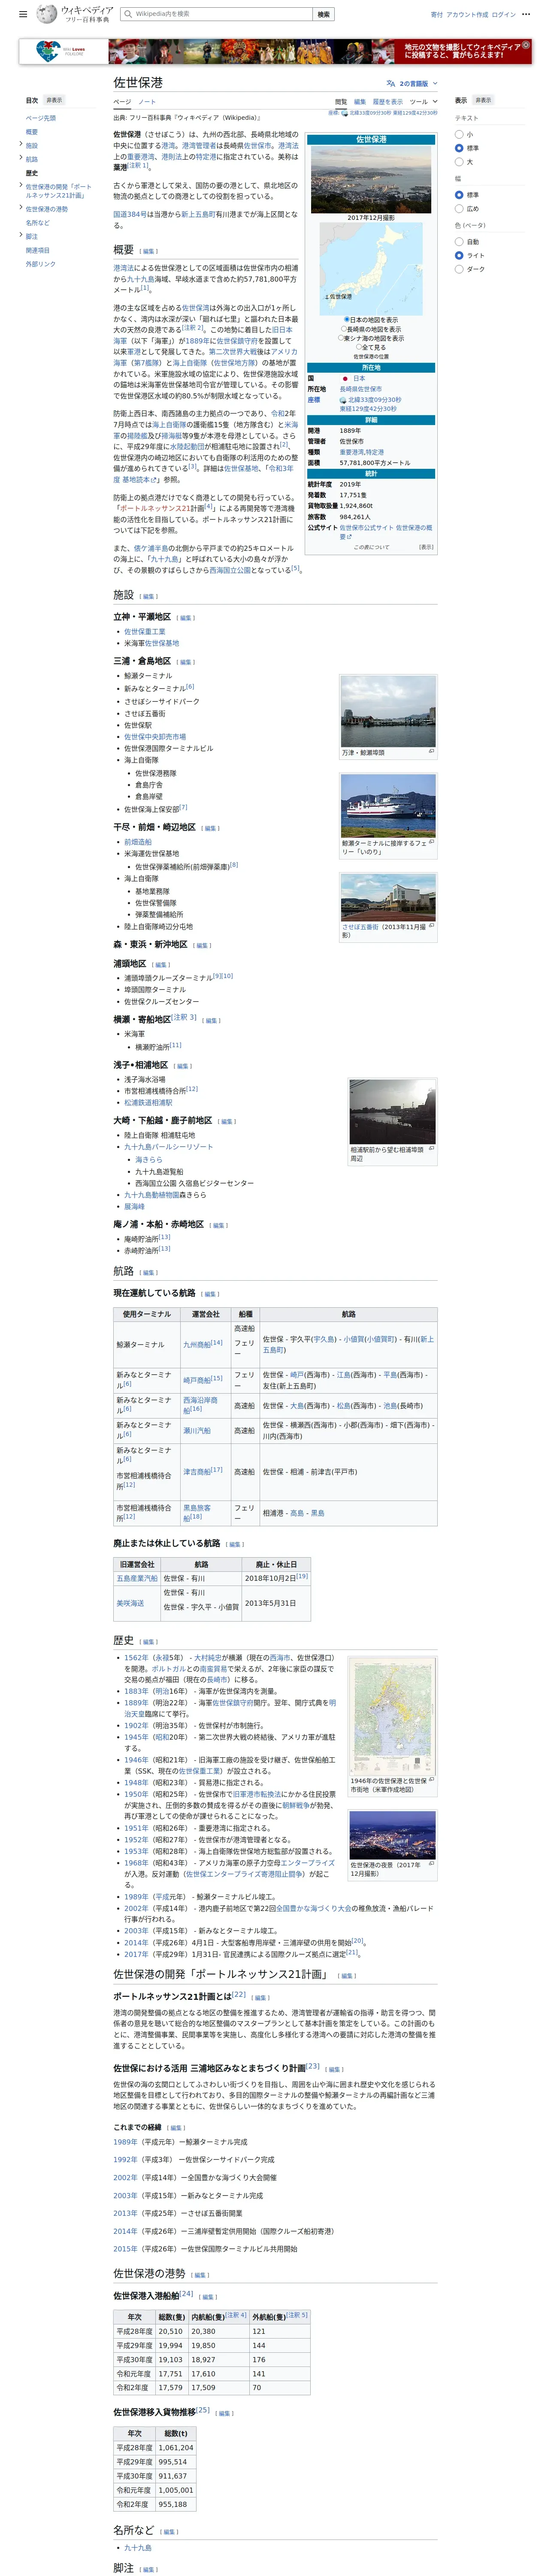Select standard 標準 text size option
The height and width of the screenshot is (2576, 551).
pyautogui.click(x=459, y=148)
